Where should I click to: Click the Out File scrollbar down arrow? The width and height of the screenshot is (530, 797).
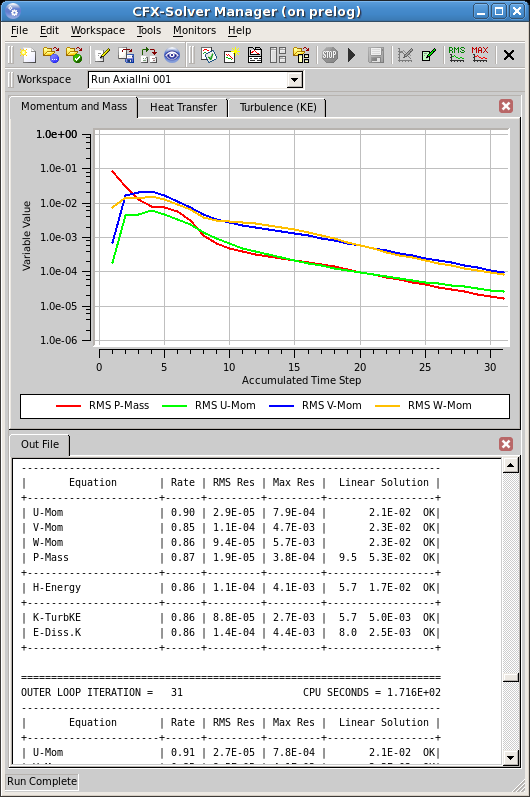510,758
